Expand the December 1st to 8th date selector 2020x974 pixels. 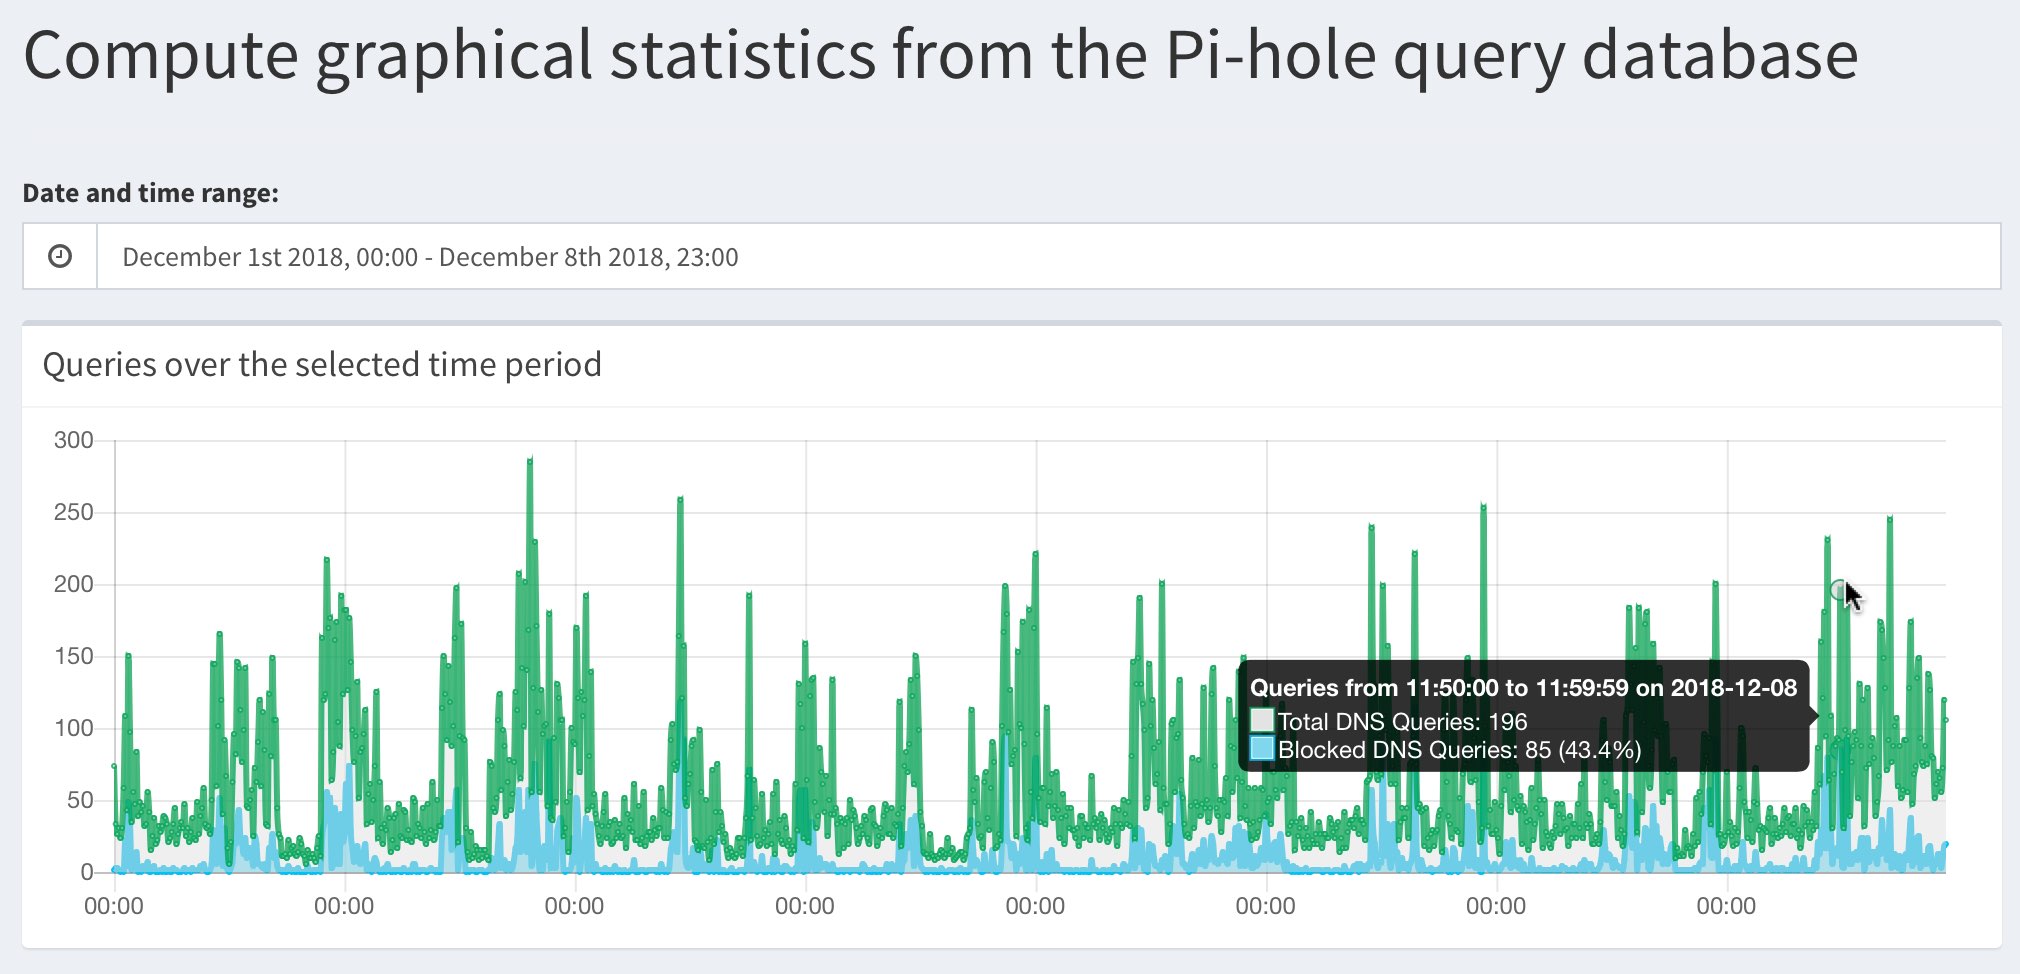(x=430, y=256)
